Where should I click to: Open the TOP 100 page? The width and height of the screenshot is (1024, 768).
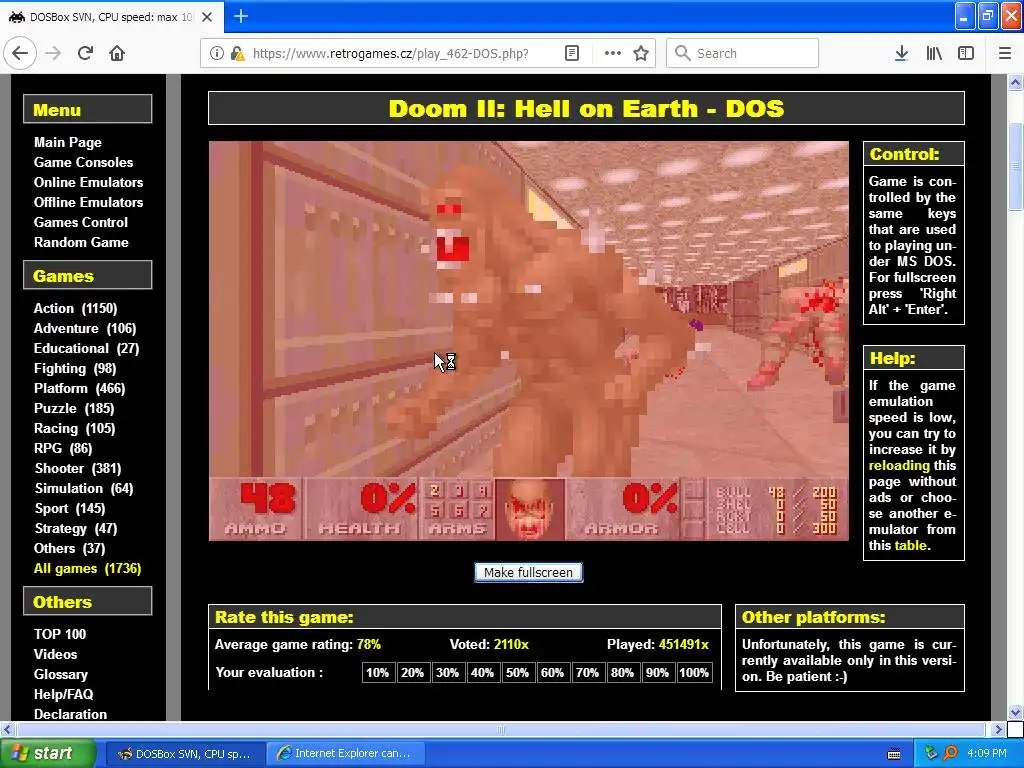[x=60, y=634]
